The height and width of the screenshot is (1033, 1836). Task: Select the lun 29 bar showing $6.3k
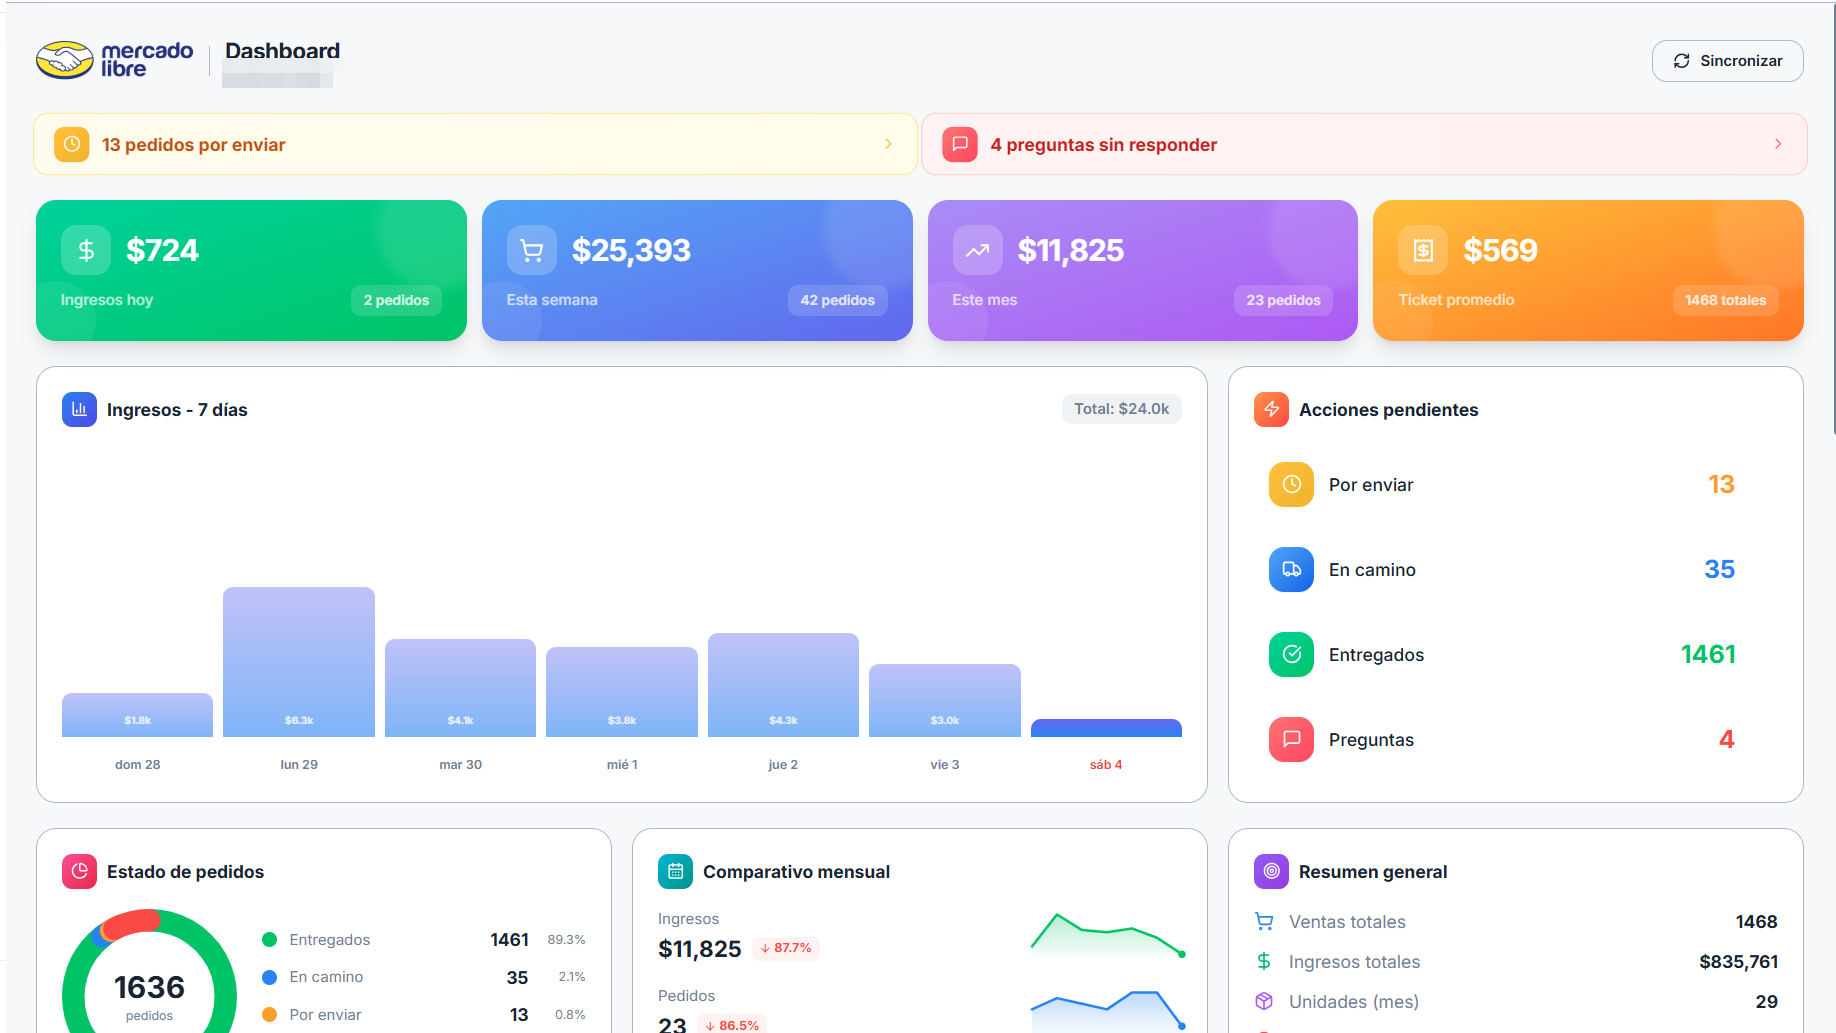tap(299, 662)
